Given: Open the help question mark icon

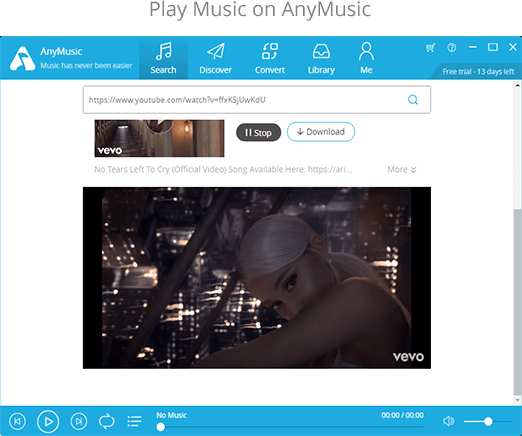Looking at the screenshot, I should [x=452, y=48].
